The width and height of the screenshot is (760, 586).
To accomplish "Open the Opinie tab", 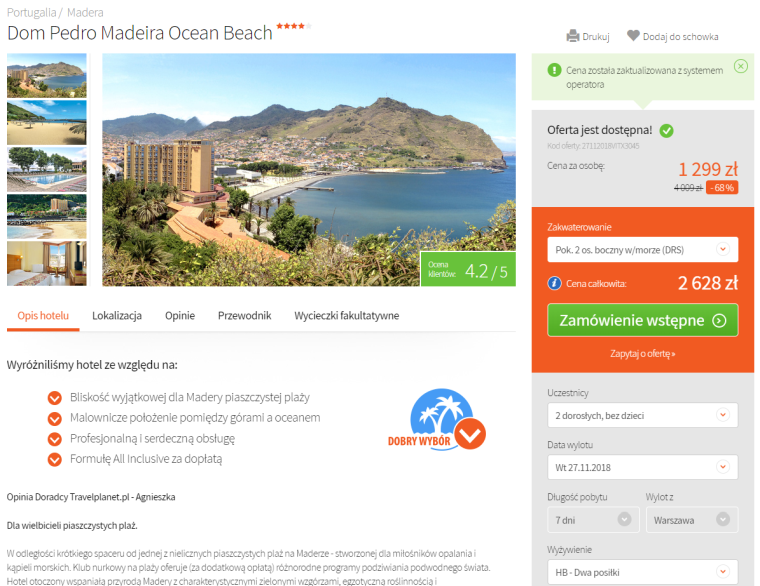I will 180,316.
